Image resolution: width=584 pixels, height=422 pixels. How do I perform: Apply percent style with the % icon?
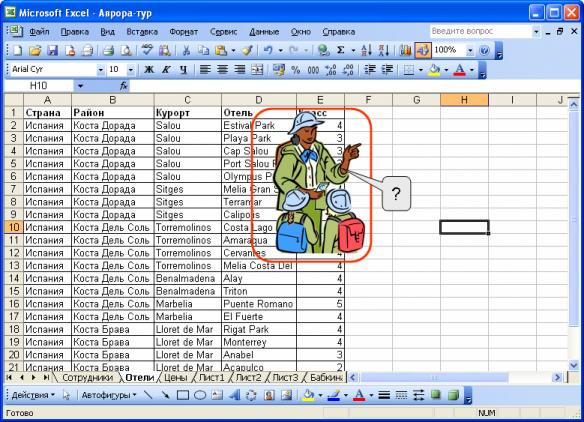pyautogui.click(x=296, y=70)
